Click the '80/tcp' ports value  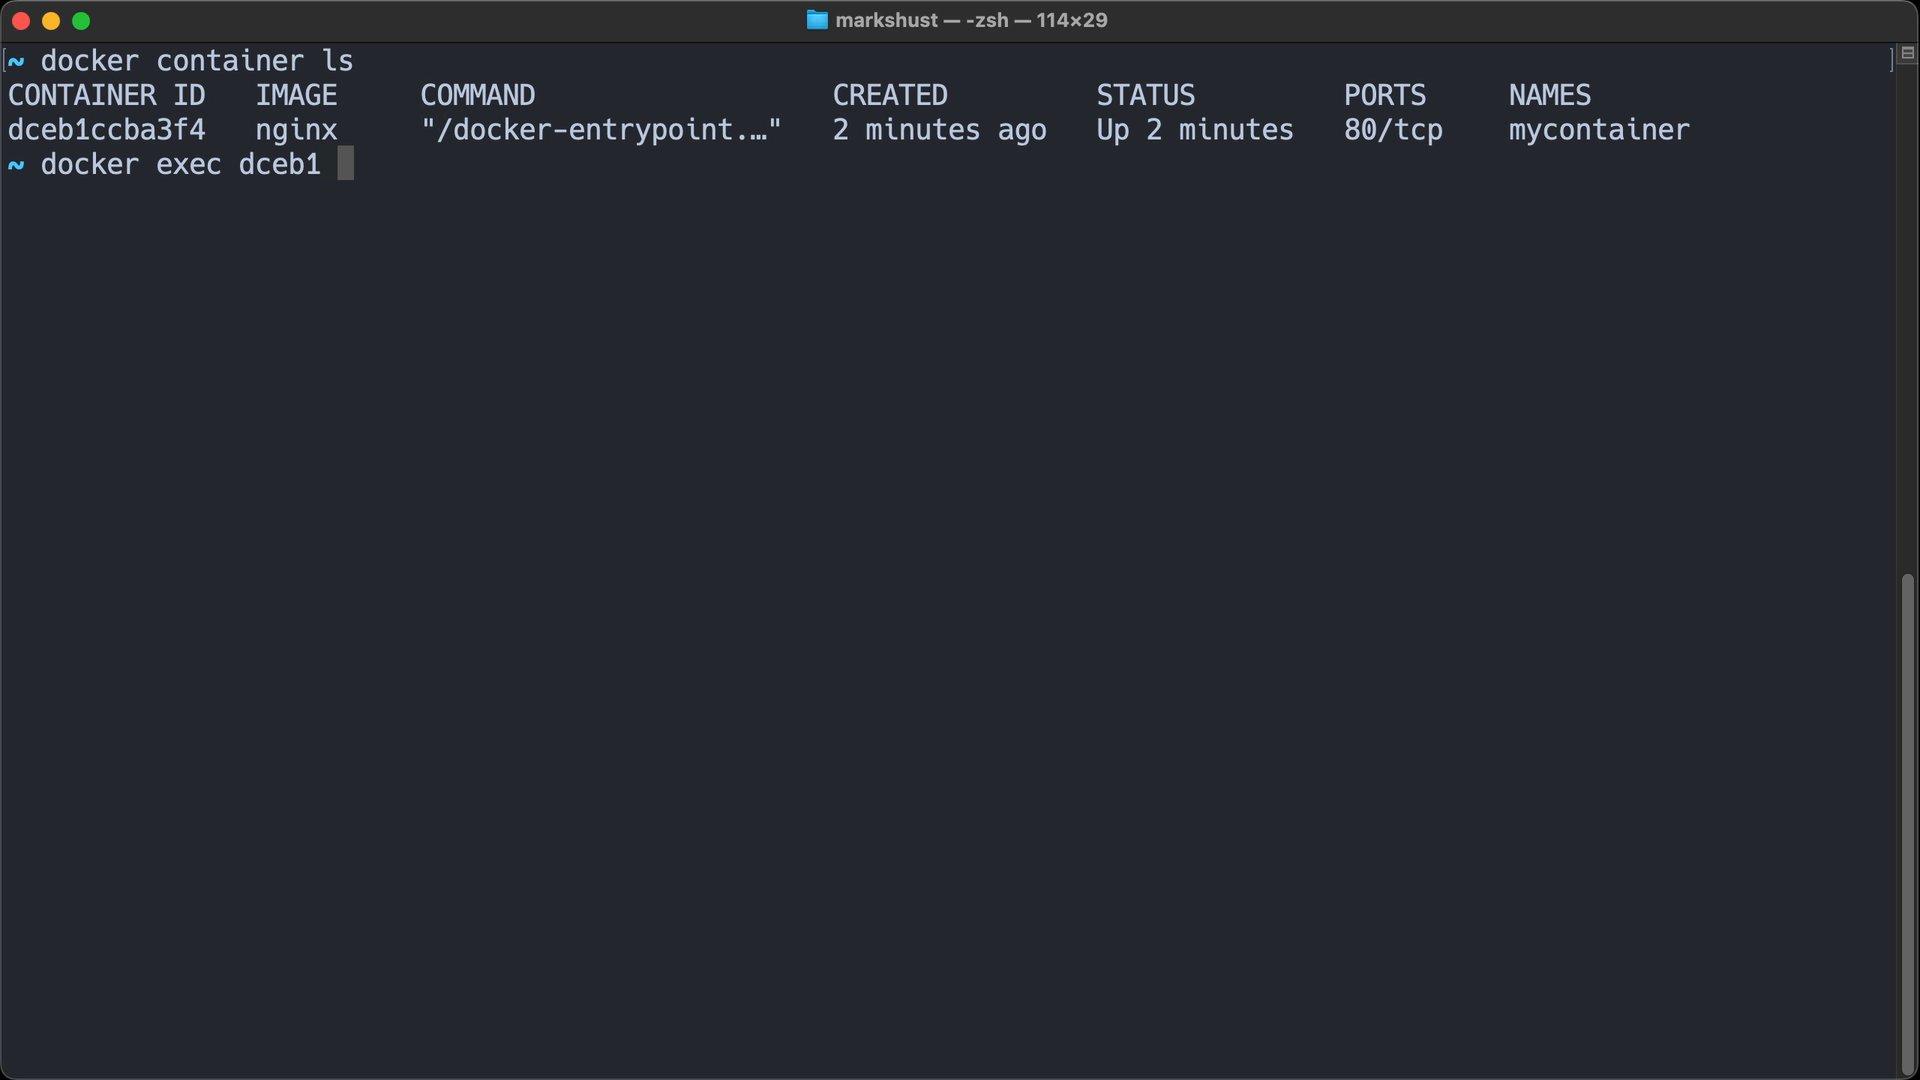coord(1393,130)
